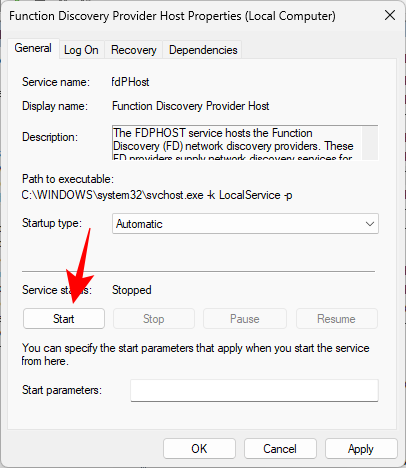
Task: Dismiss the dialog with Cancel
Action: [x=280, y=449]
